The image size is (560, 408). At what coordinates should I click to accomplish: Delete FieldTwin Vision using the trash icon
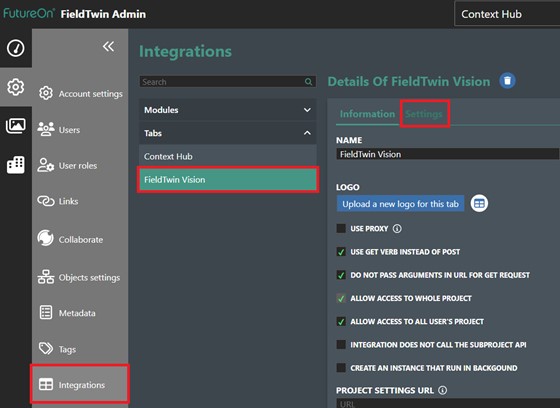(507, 81)
